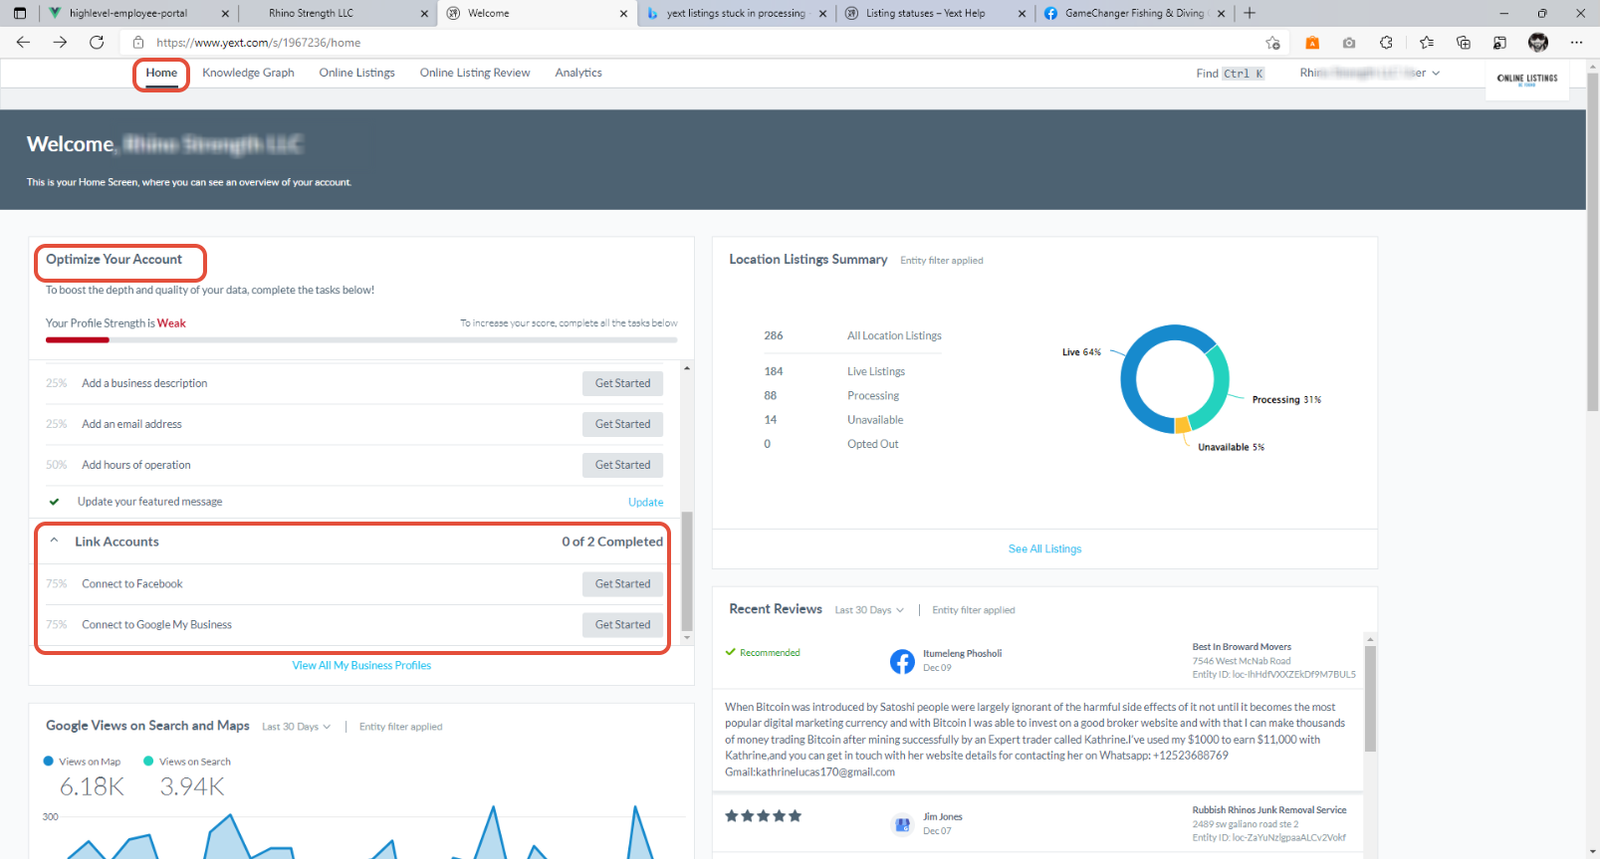This screenshot has width=1600, height=859.
Task: Open the orange shopping bag extension icon
Action: point(1312,42)
